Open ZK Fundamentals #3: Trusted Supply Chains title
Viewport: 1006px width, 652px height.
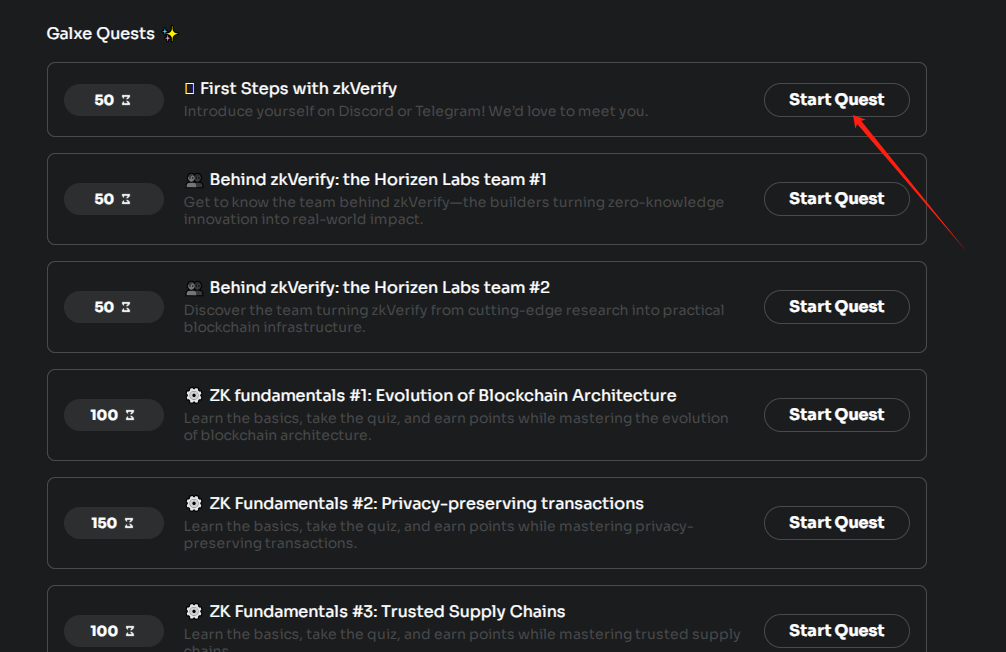[388, 611]
